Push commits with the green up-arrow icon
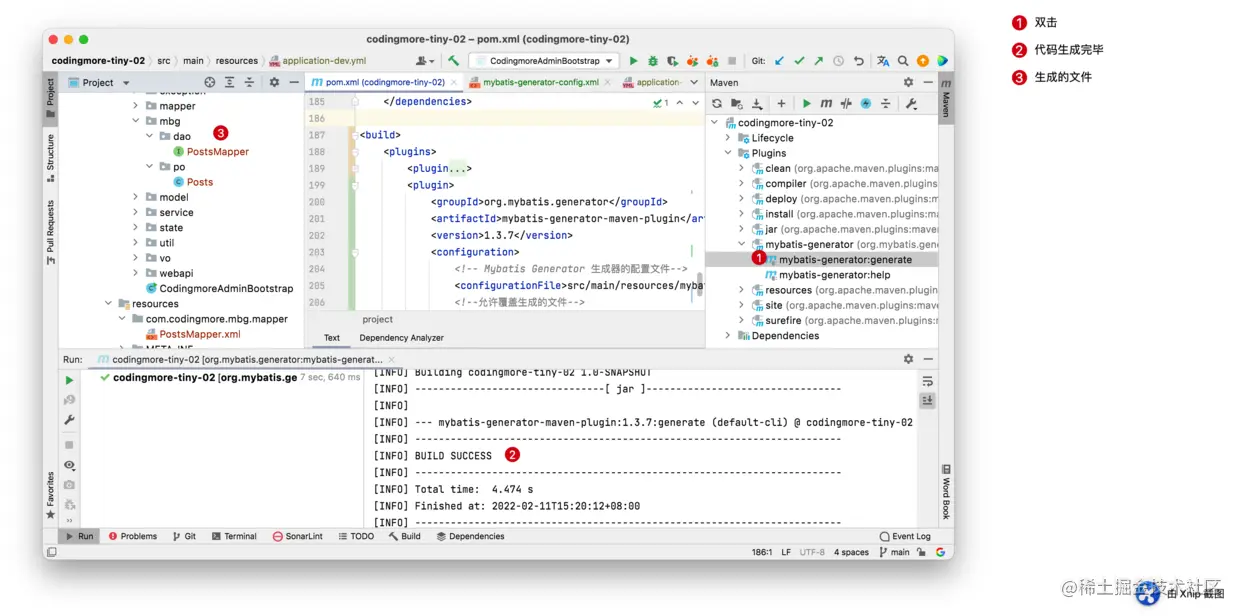 tap(818, 61)
